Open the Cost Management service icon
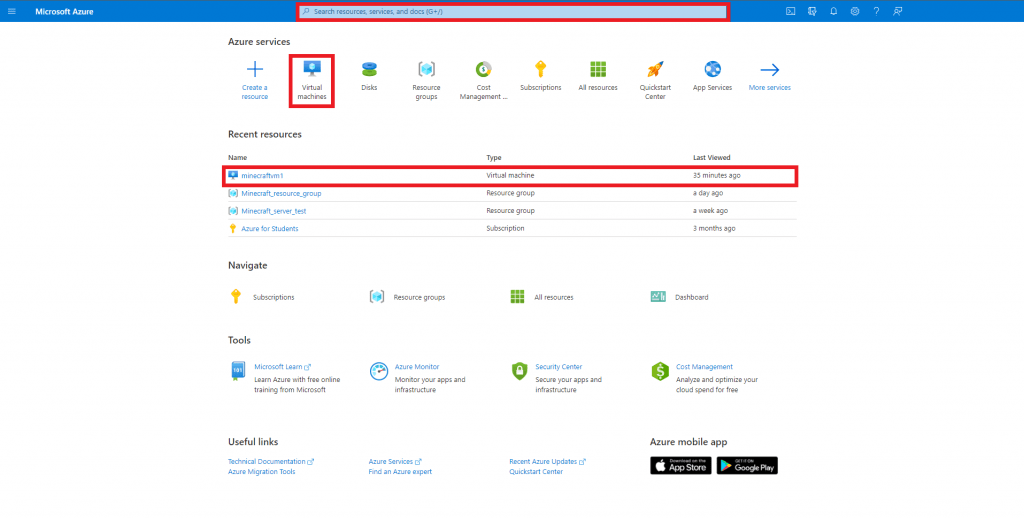 [x=483, y=70]
